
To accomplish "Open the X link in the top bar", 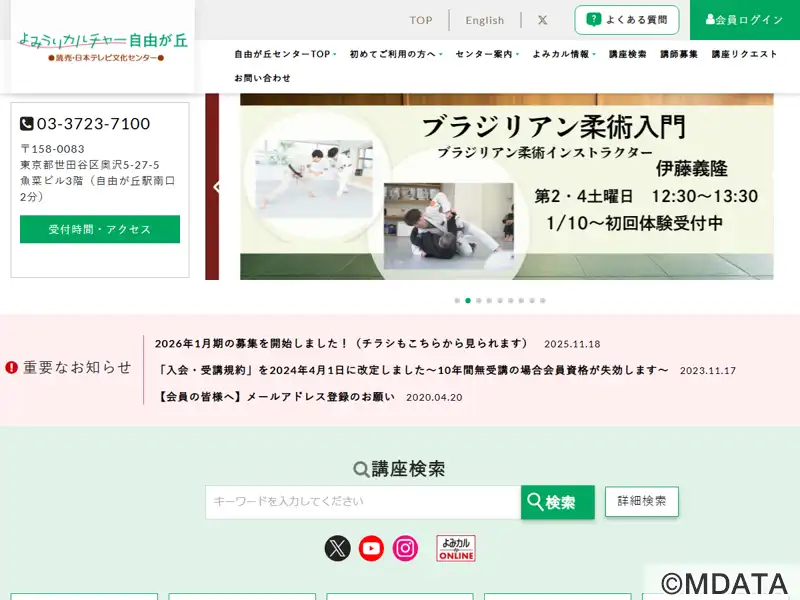I will pyautogui.click(x=542, y=20).
